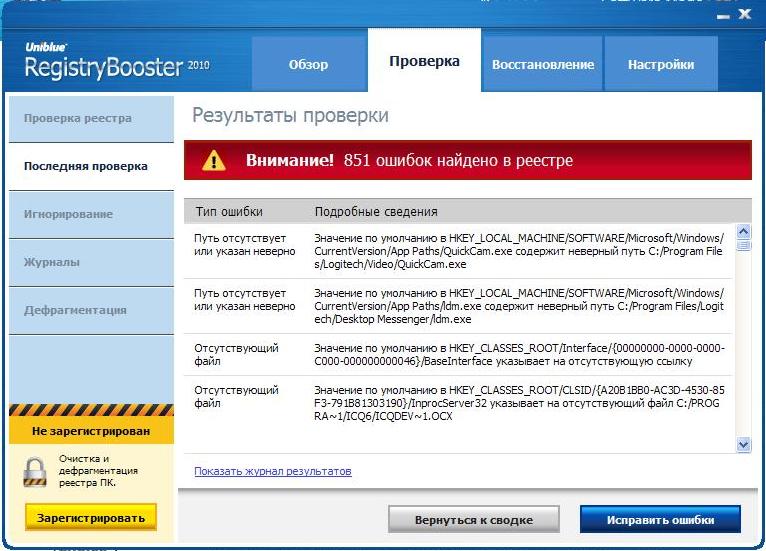766x551 pixels.
Task: Select Проверка реестра in the sidebar
Action: click(78, 118)
